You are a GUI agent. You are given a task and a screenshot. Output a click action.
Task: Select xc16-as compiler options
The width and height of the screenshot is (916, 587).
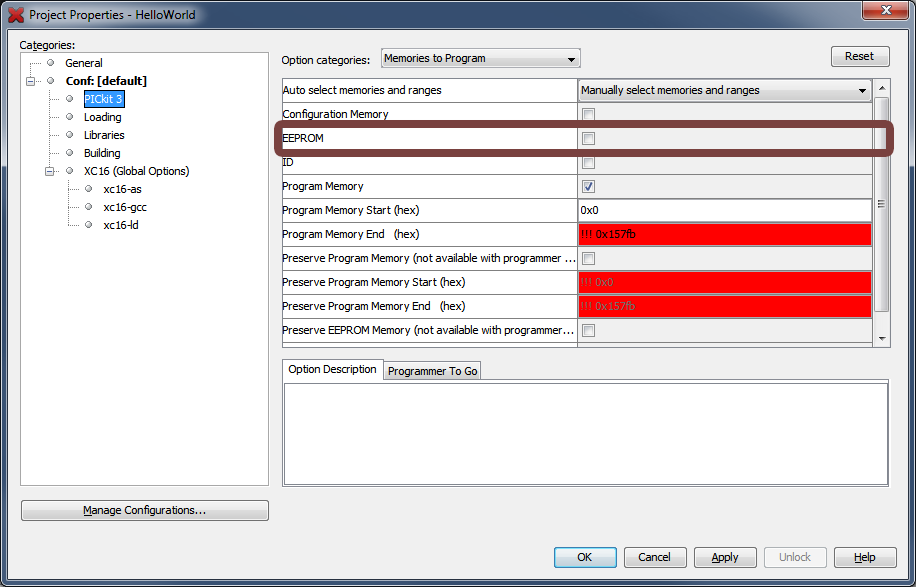pos(122,189)
